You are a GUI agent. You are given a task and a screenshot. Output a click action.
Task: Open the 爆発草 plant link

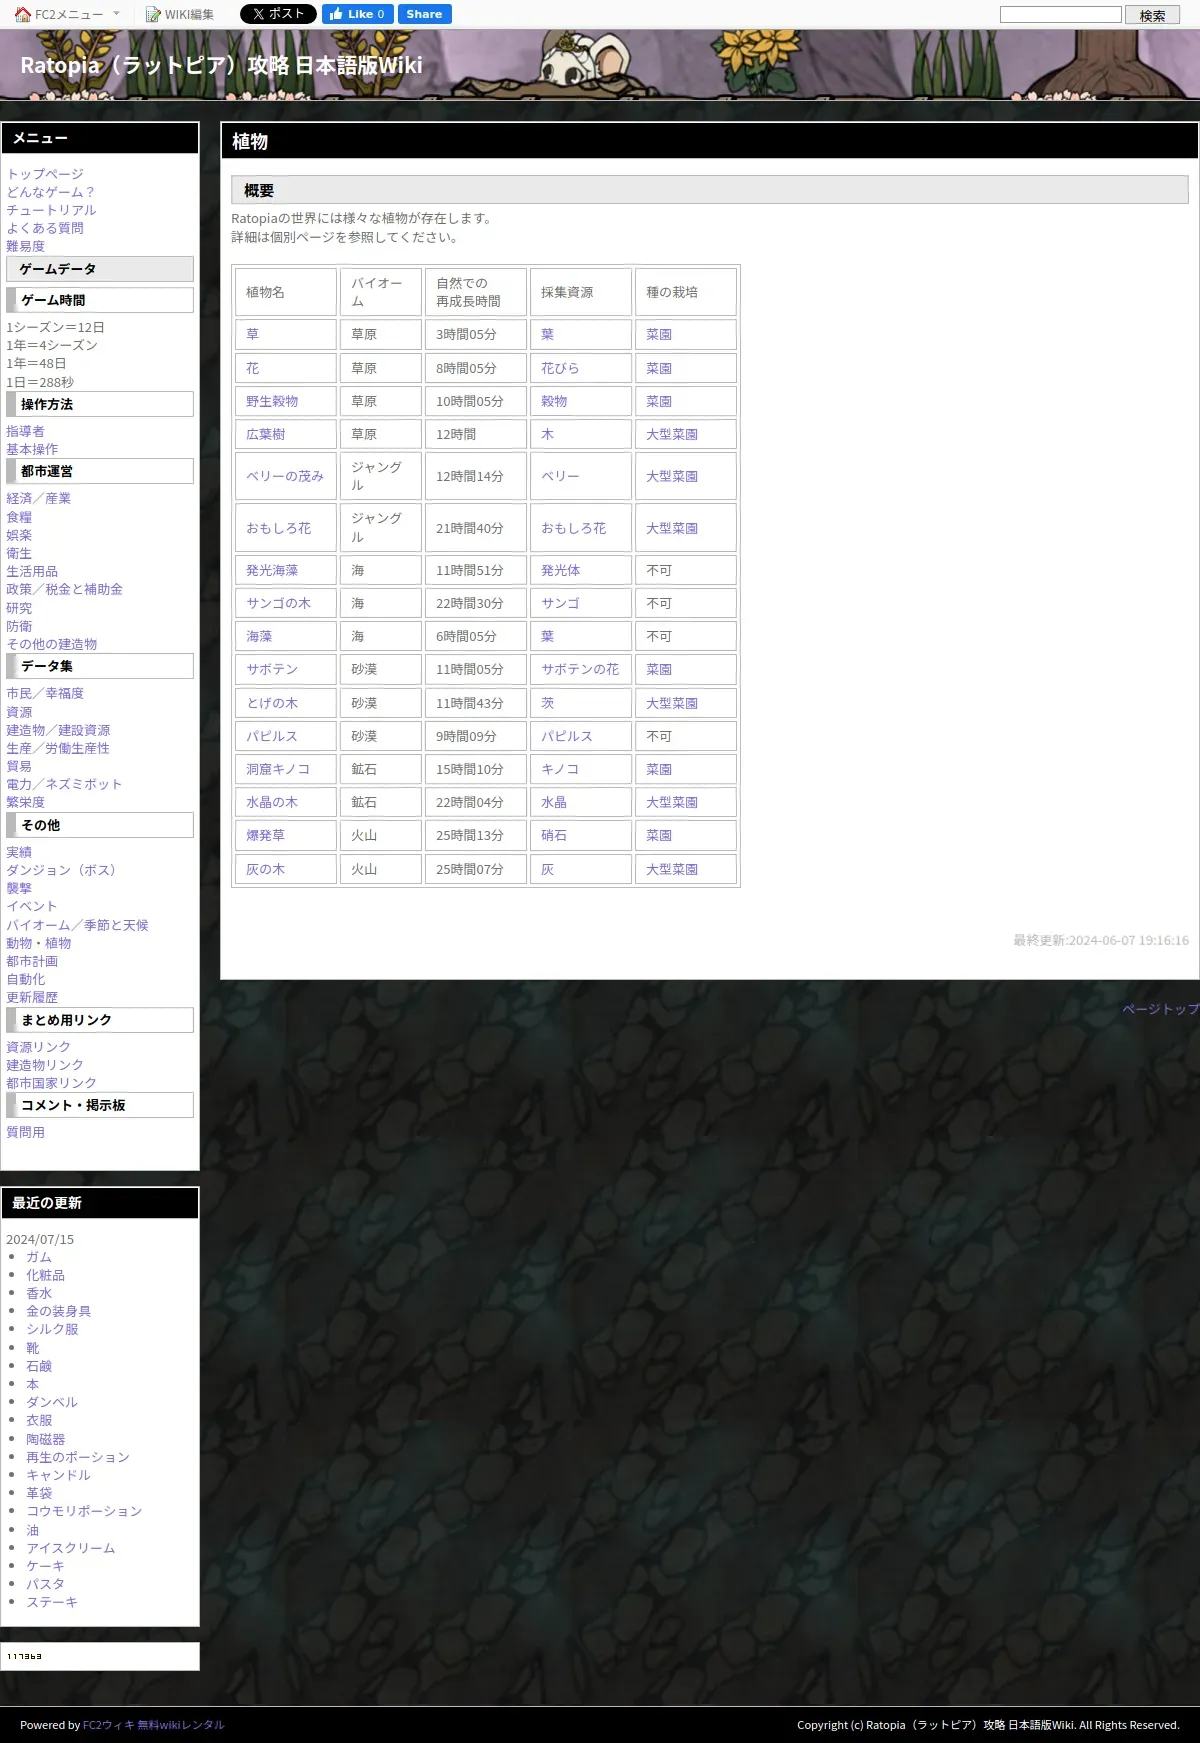point(265,835)
